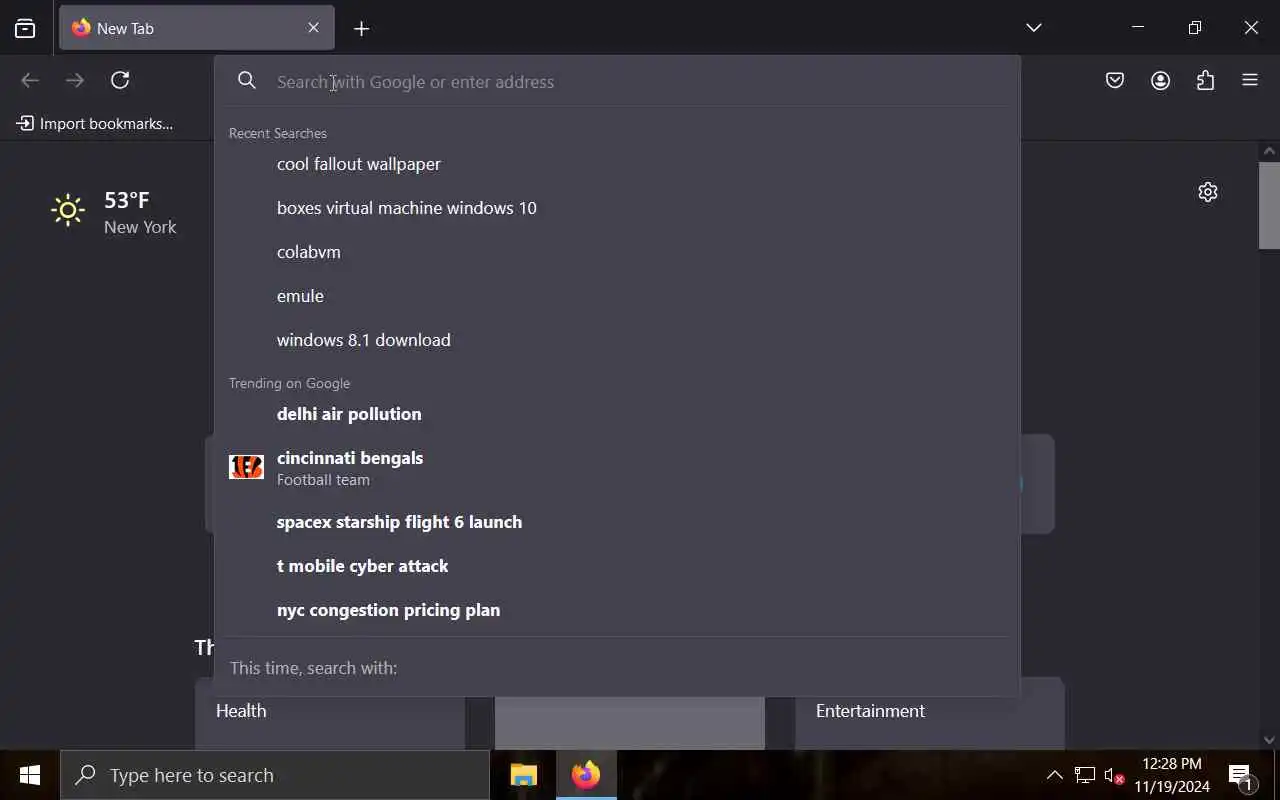
Task: Focus the Search with Google address field
Action: point(640,82)
